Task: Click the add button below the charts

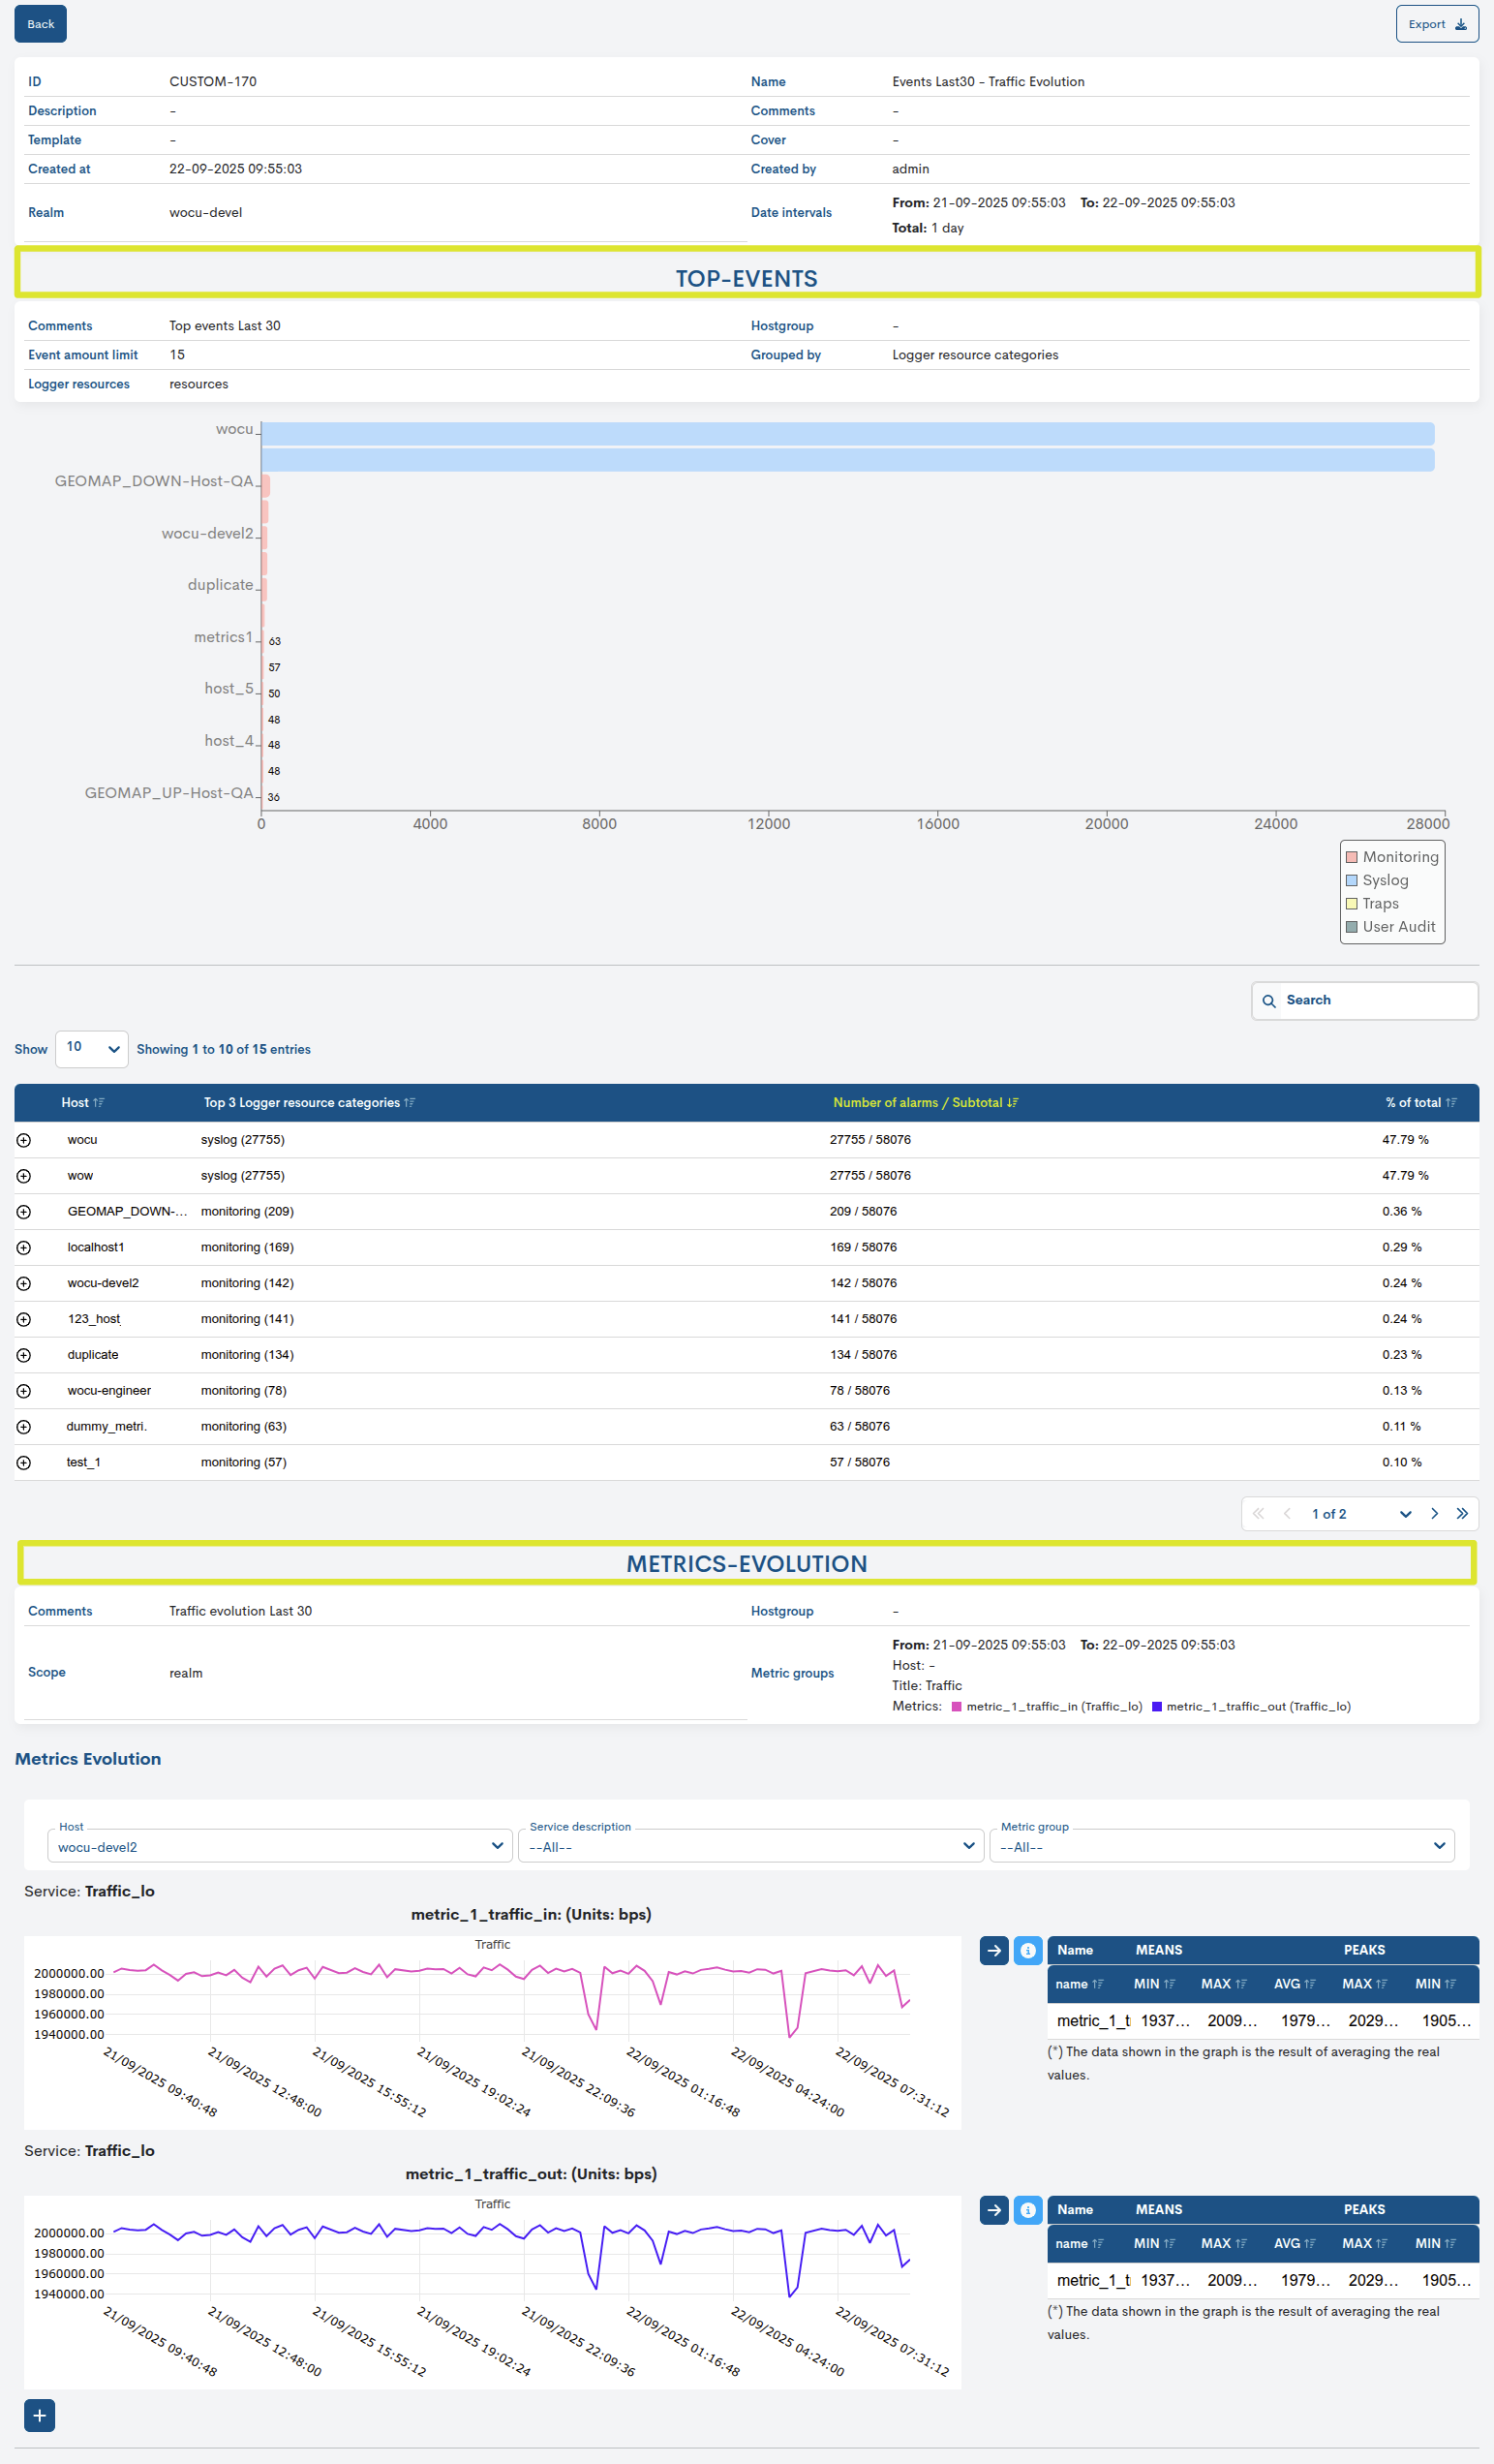Action: [x=39, y=2415]
